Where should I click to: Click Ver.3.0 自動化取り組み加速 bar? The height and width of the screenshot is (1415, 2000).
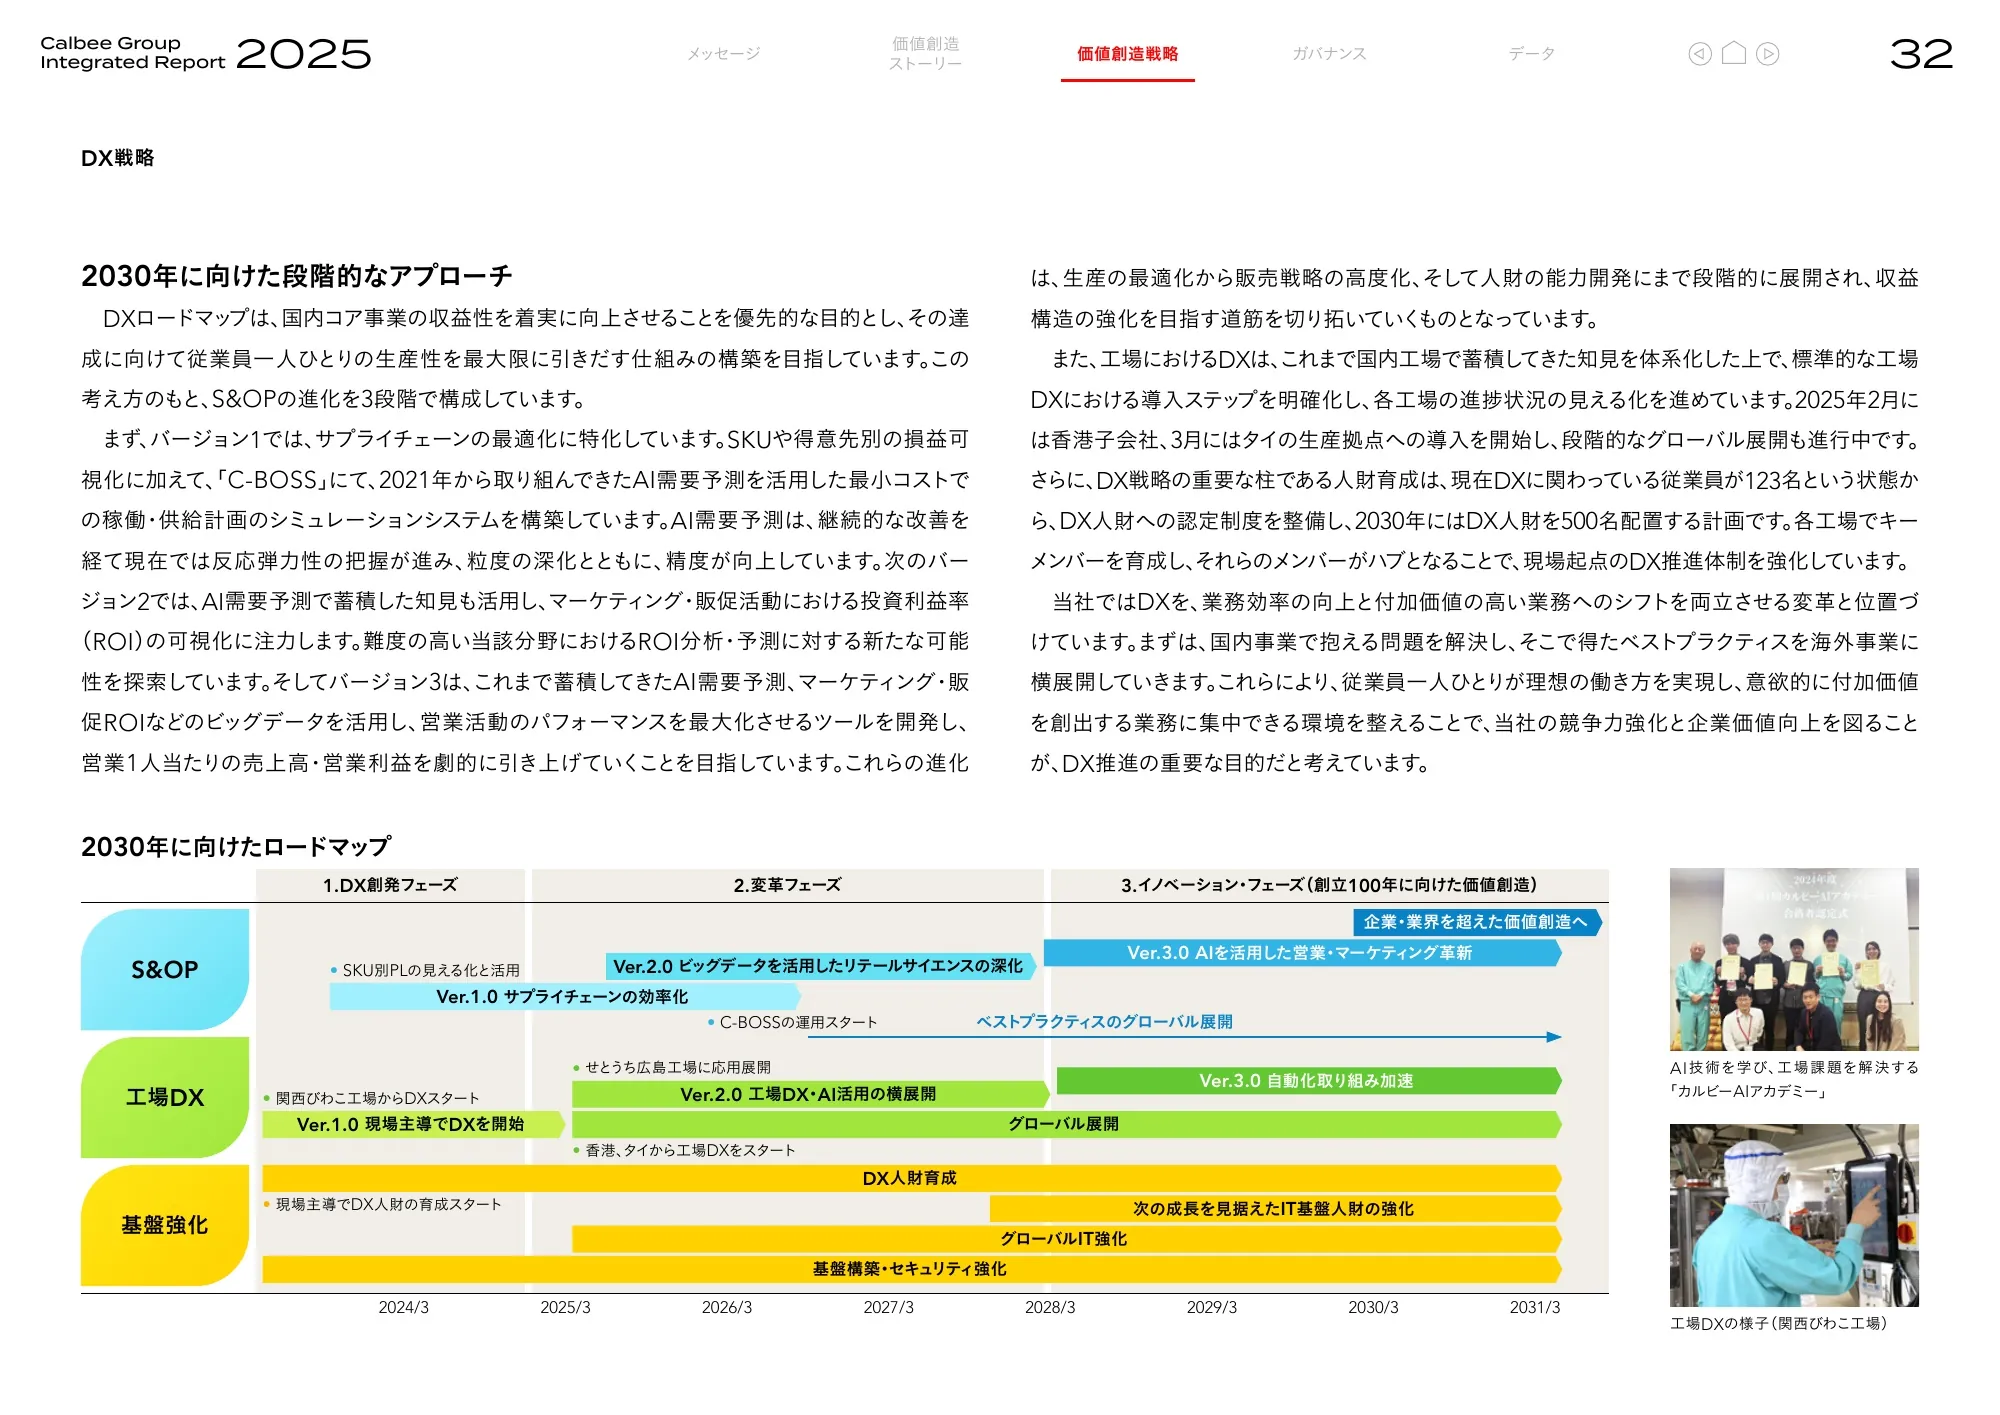point(1309,1081)
